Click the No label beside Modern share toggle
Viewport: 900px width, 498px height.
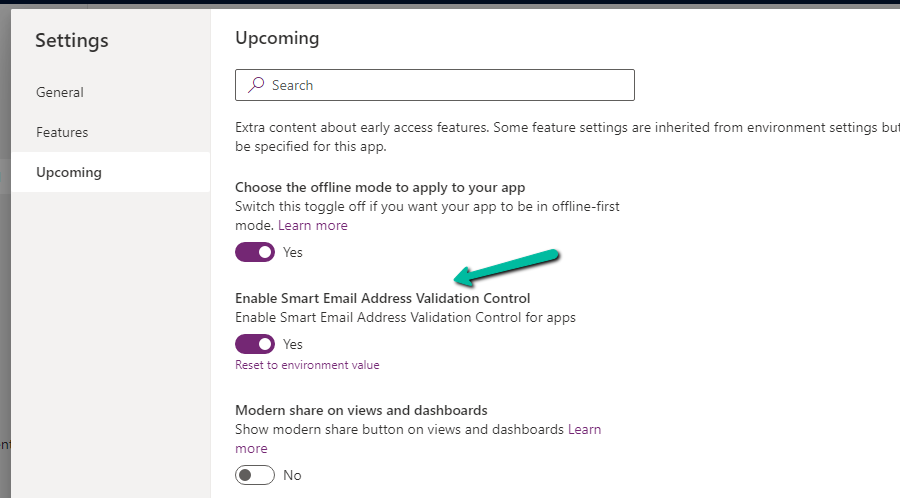[292, 475]
